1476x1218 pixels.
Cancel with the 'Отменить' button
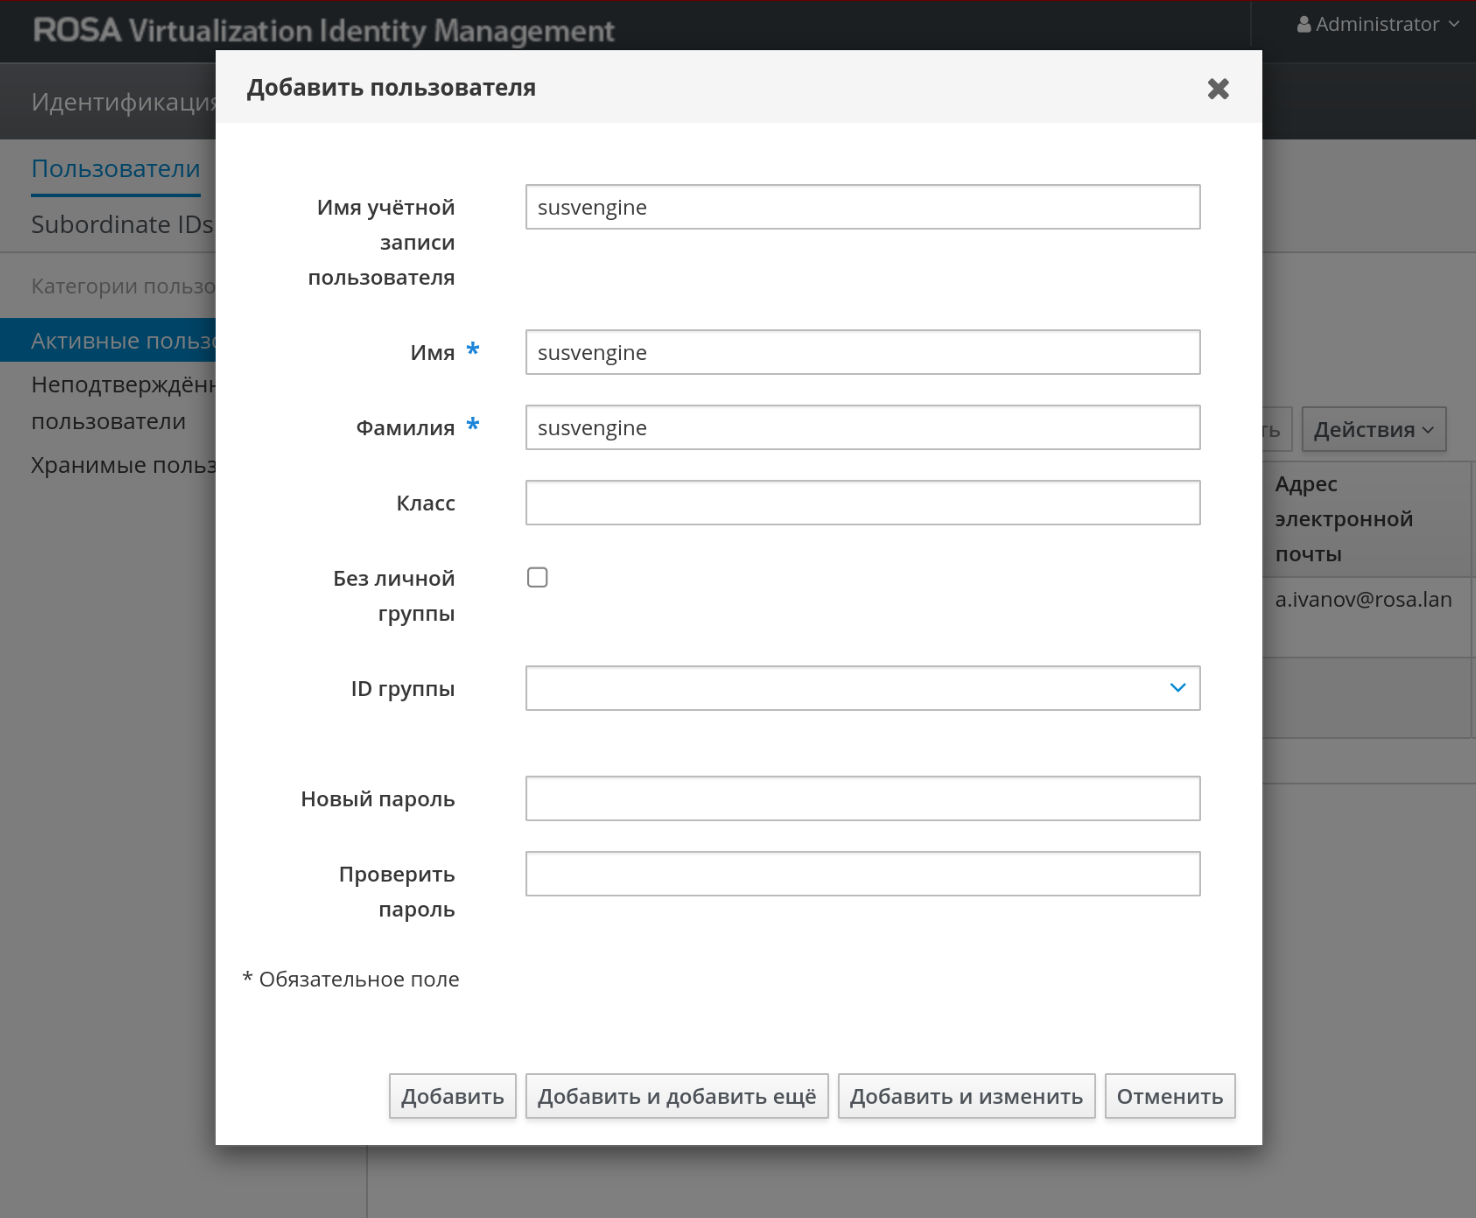[x=1169, y=1096]
